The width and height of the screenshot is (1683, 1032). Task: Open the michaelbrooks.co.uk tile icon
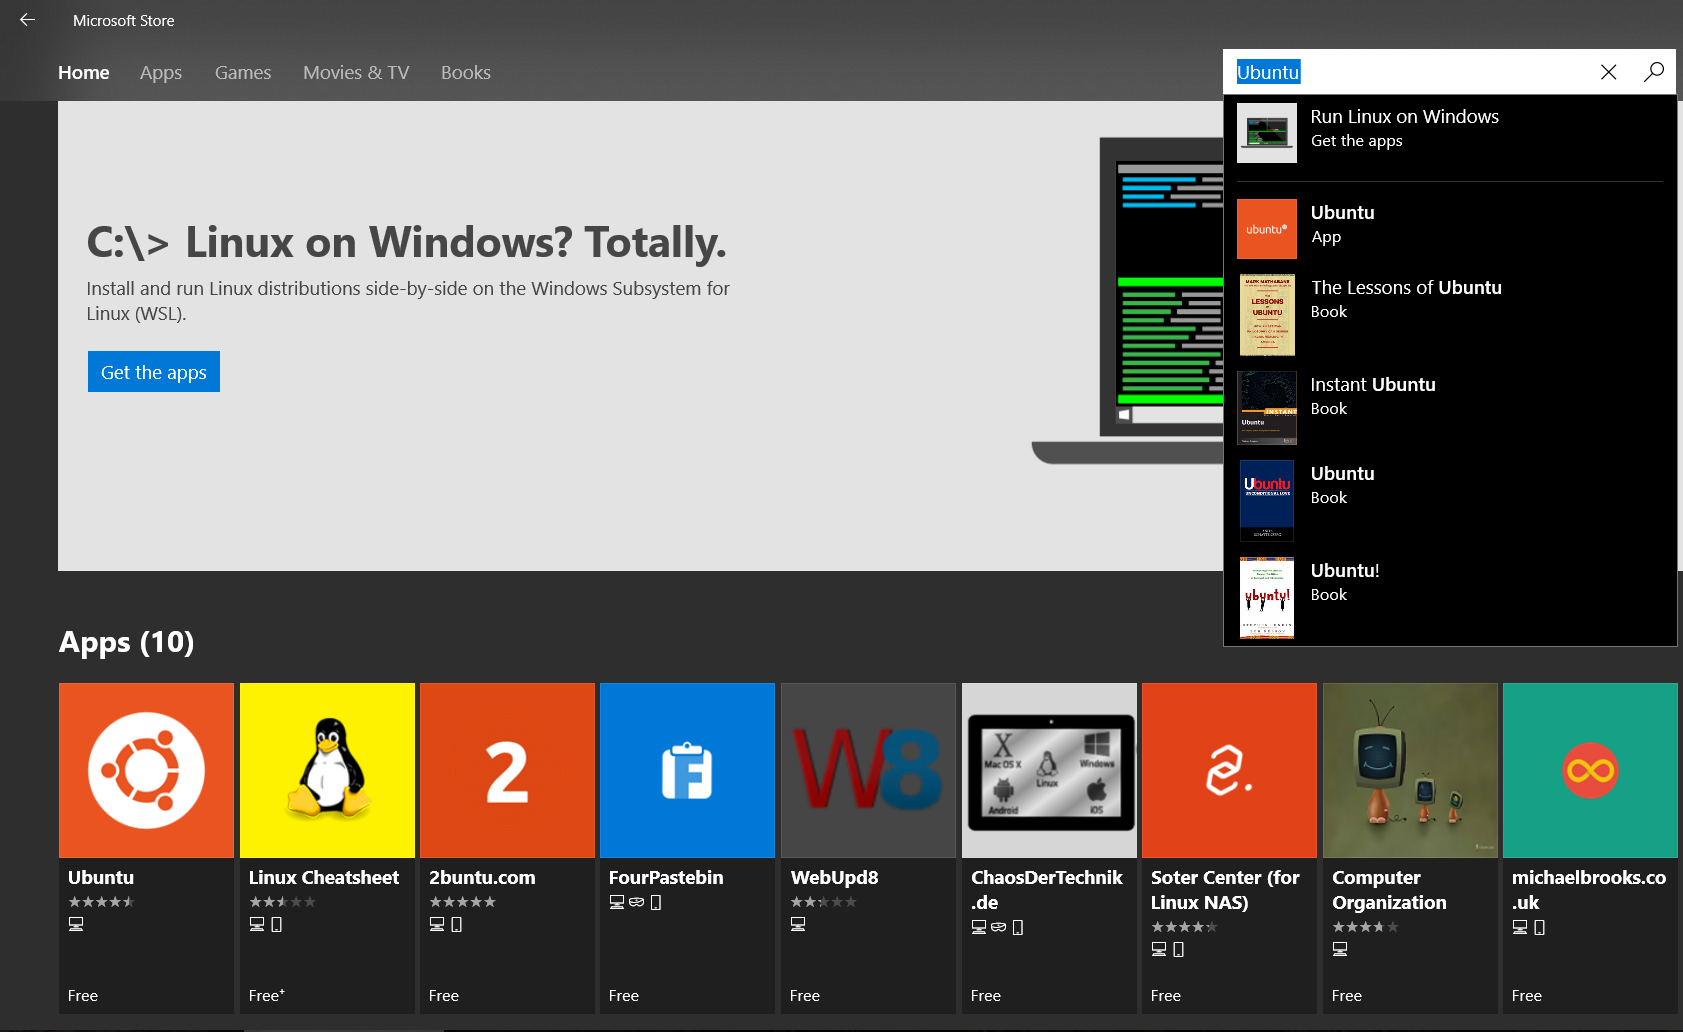(x=1590, y=770)
